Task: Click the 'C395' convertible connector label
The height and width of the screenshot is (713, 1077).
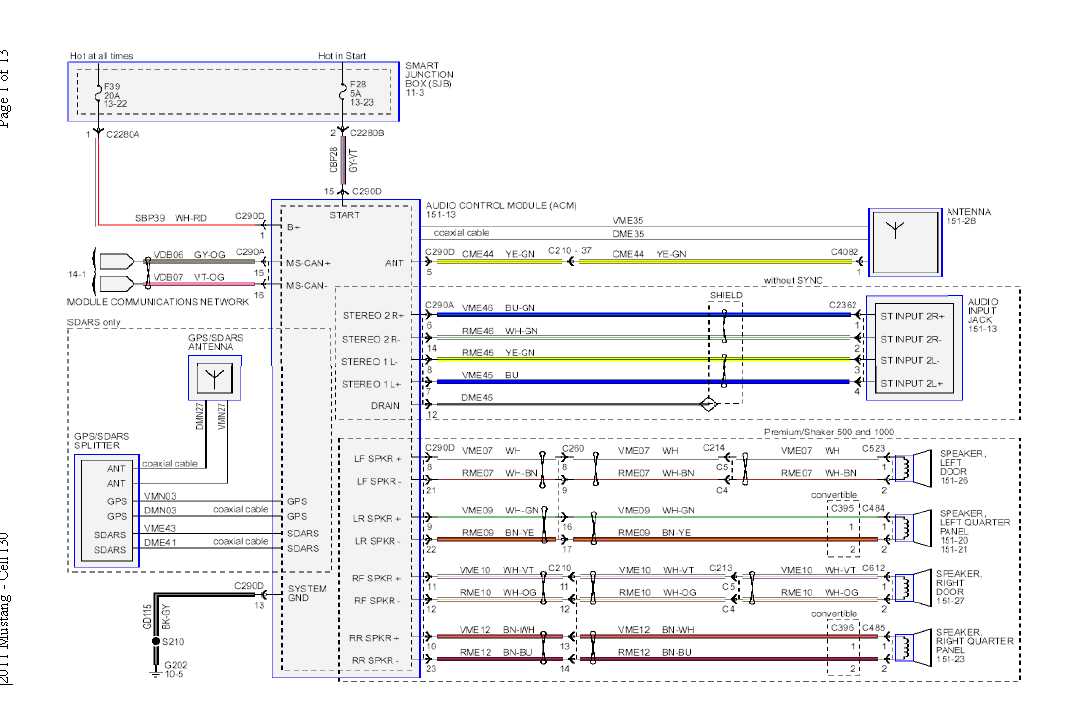Action: coord(842,508)
